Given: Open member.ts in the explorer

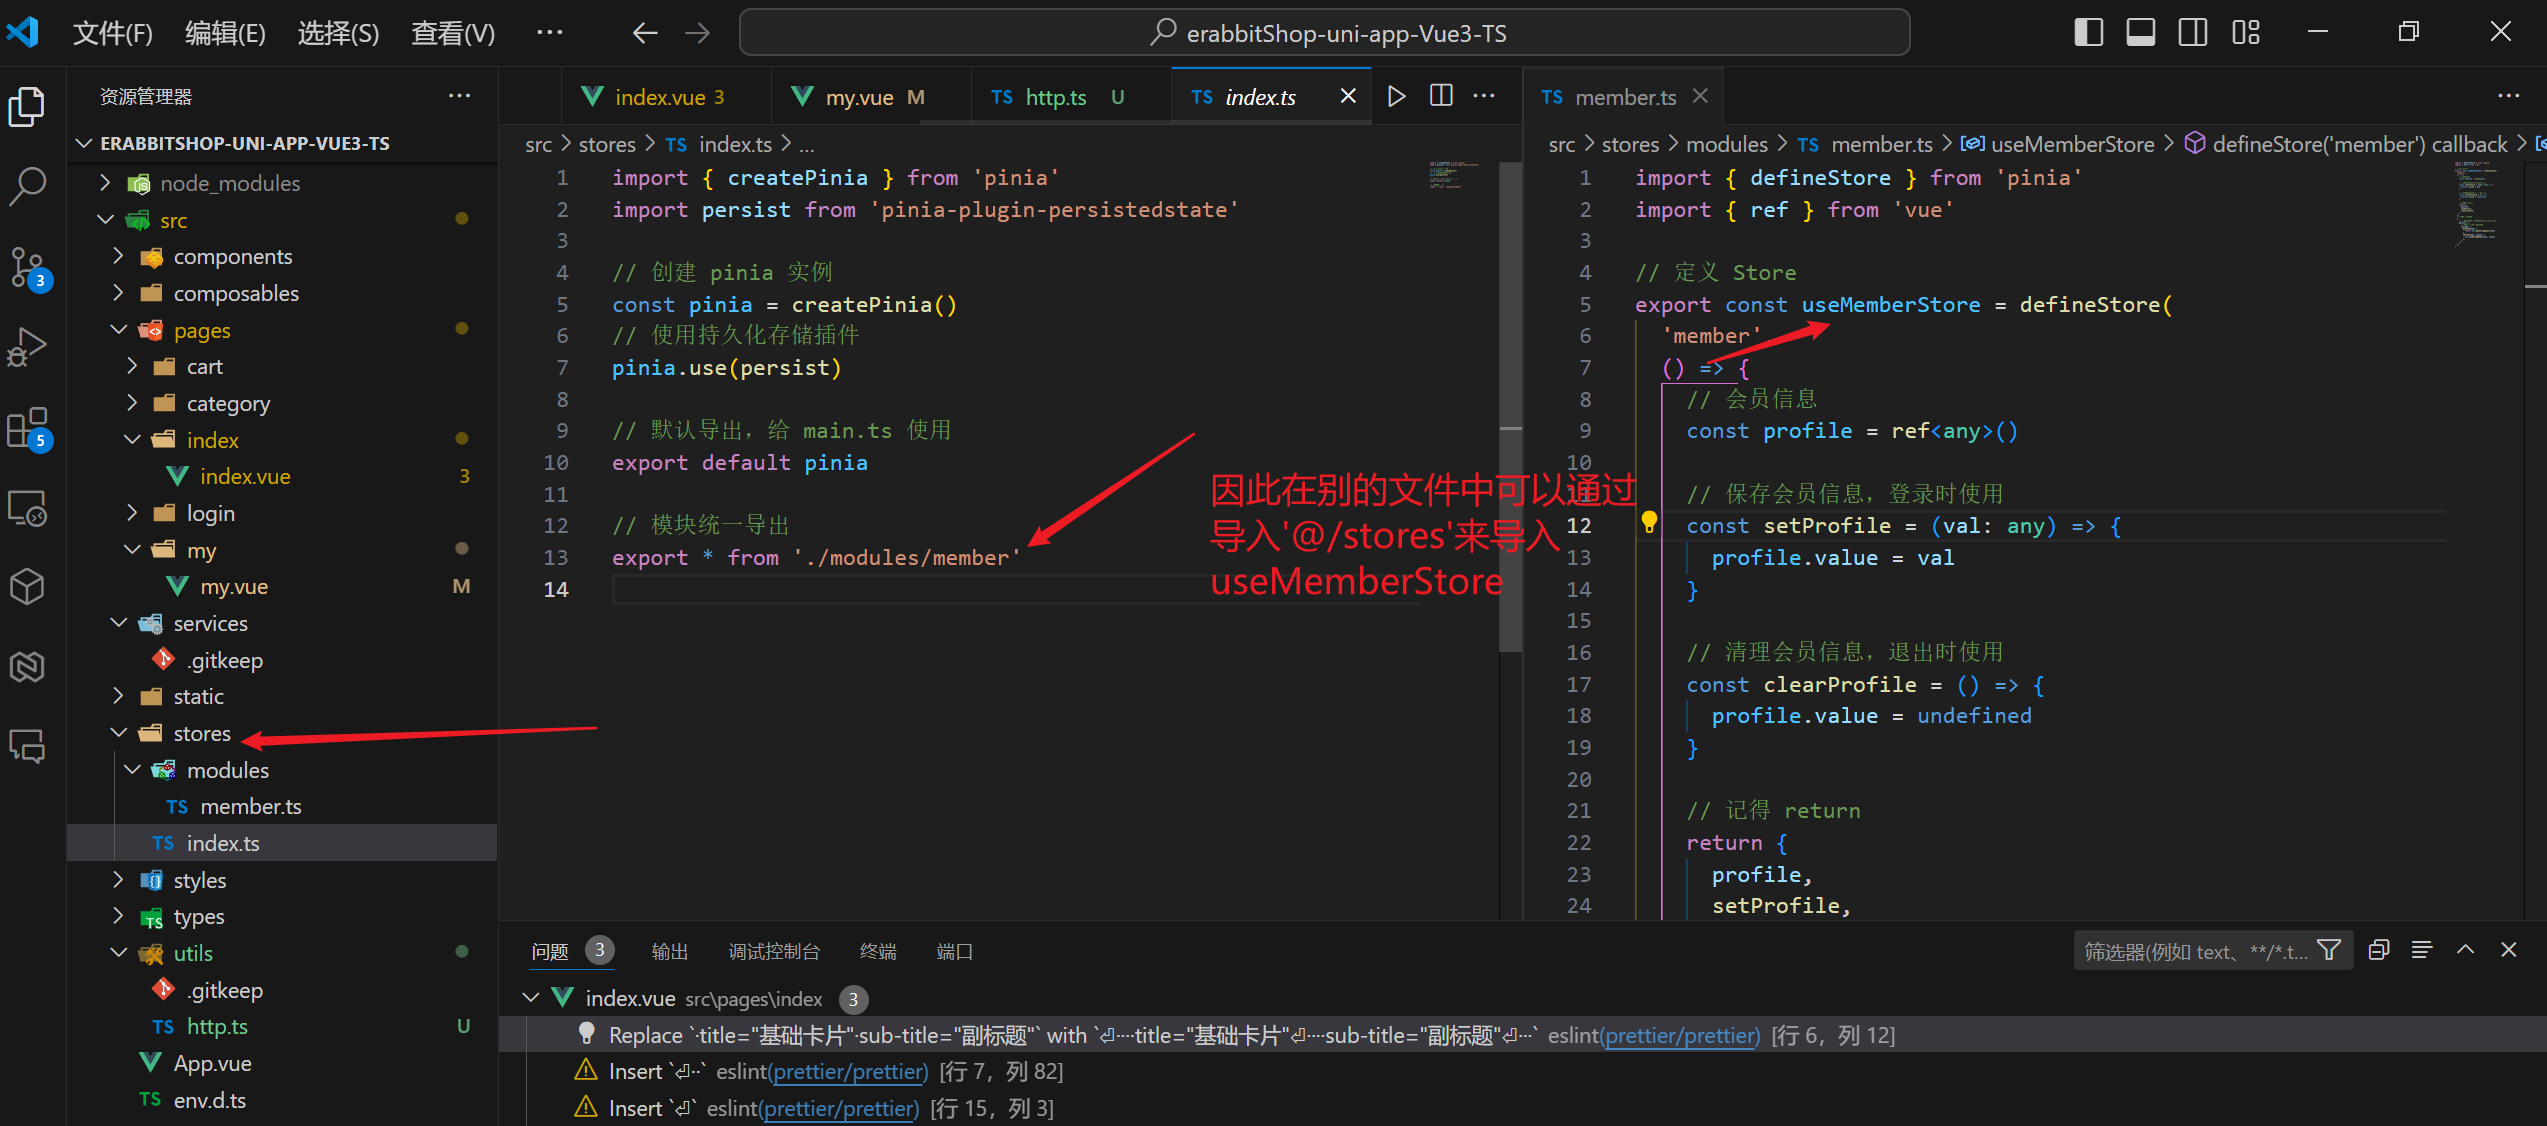Looking at the screenshot, I should coord(250,806).
